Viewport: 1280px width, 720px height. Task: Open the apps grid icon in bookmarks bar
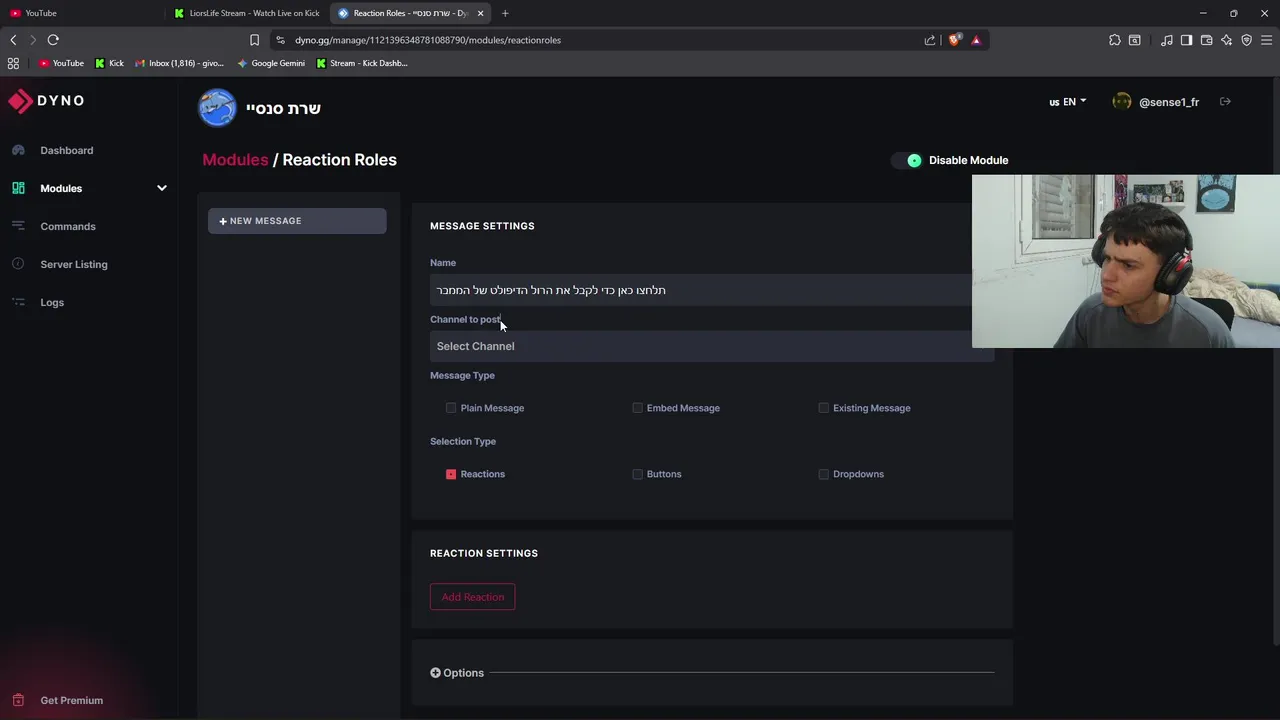tap(13, 63)
